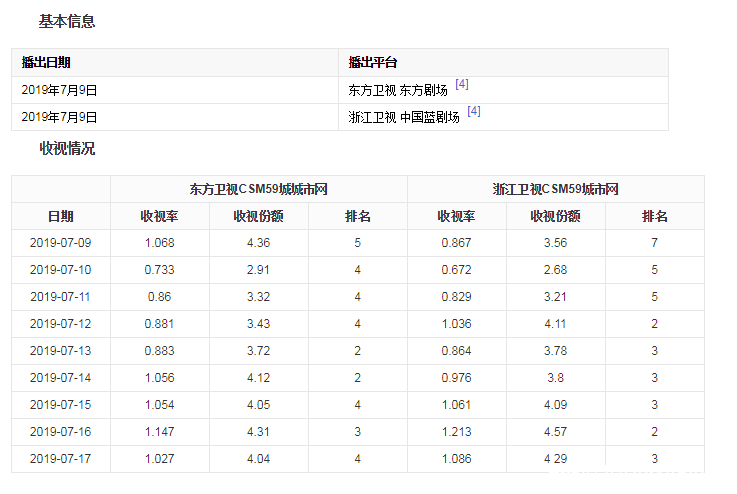Click the 1.068 rating value
This screenshot has height=494, width=737.
pos(159,243)
